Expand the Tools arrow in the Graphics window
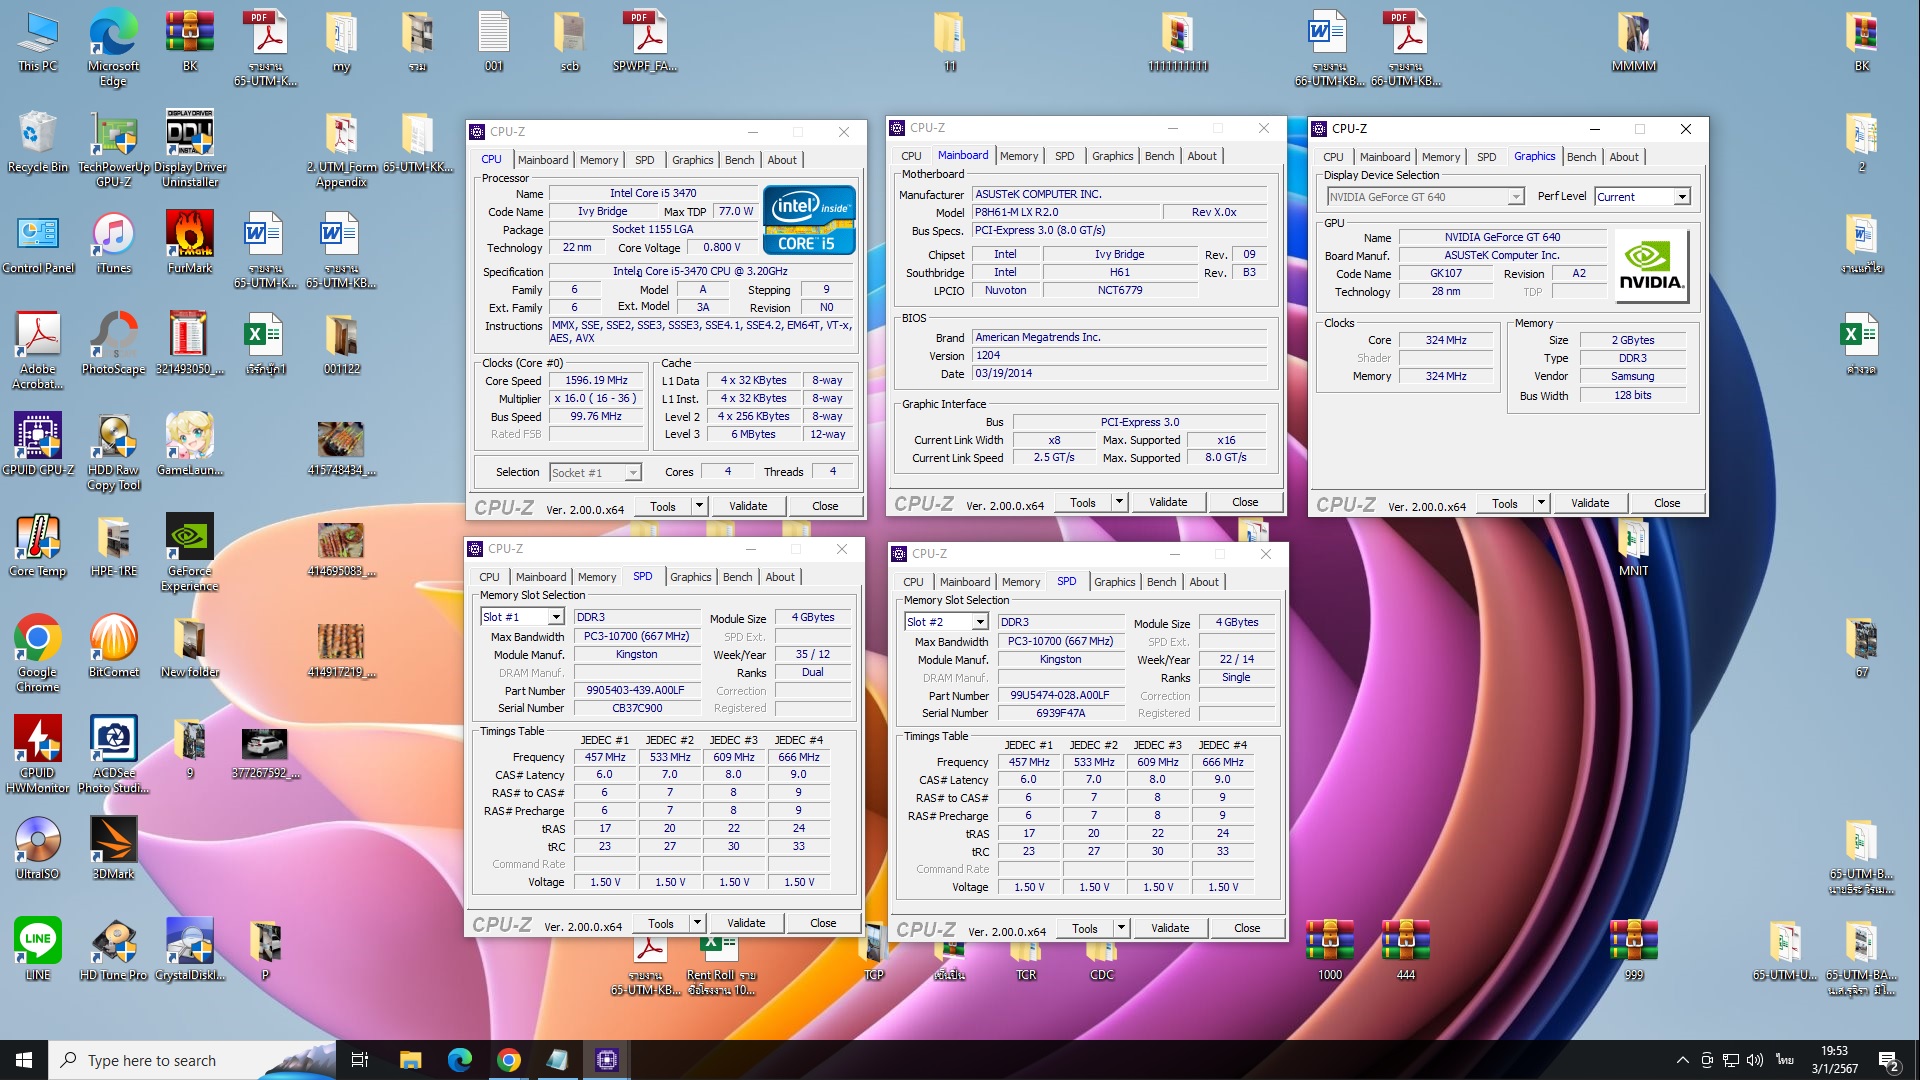 [x=1541, y=503]
